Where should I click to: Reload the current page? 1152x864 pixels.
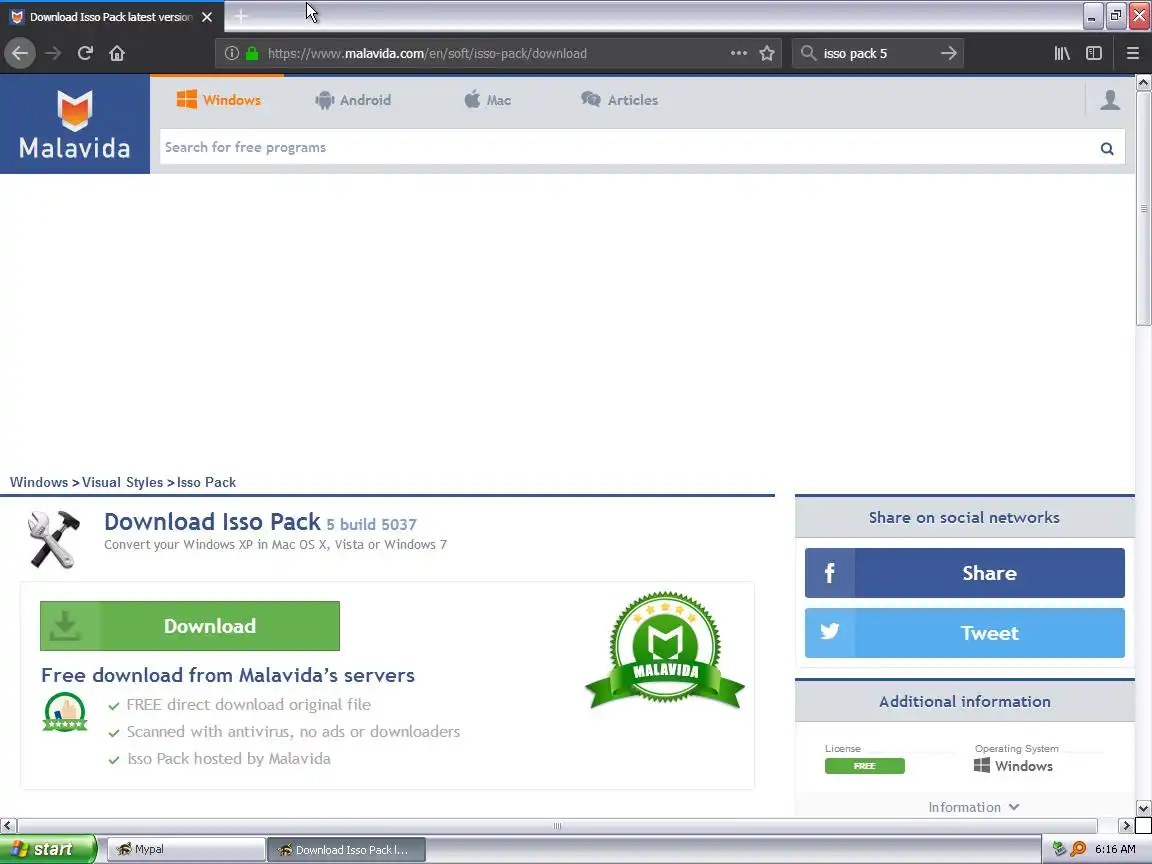pos(85,53)
